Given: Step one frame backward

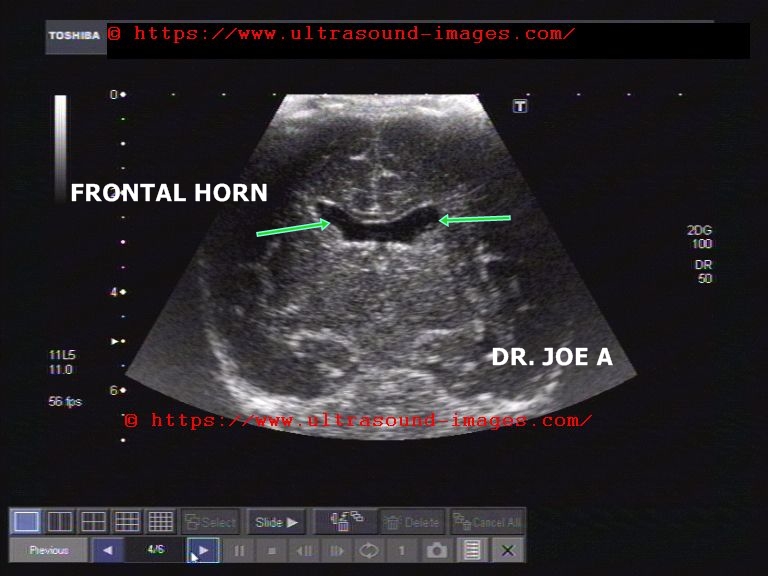Looking at the screenshot, I should tap(304, 550).
